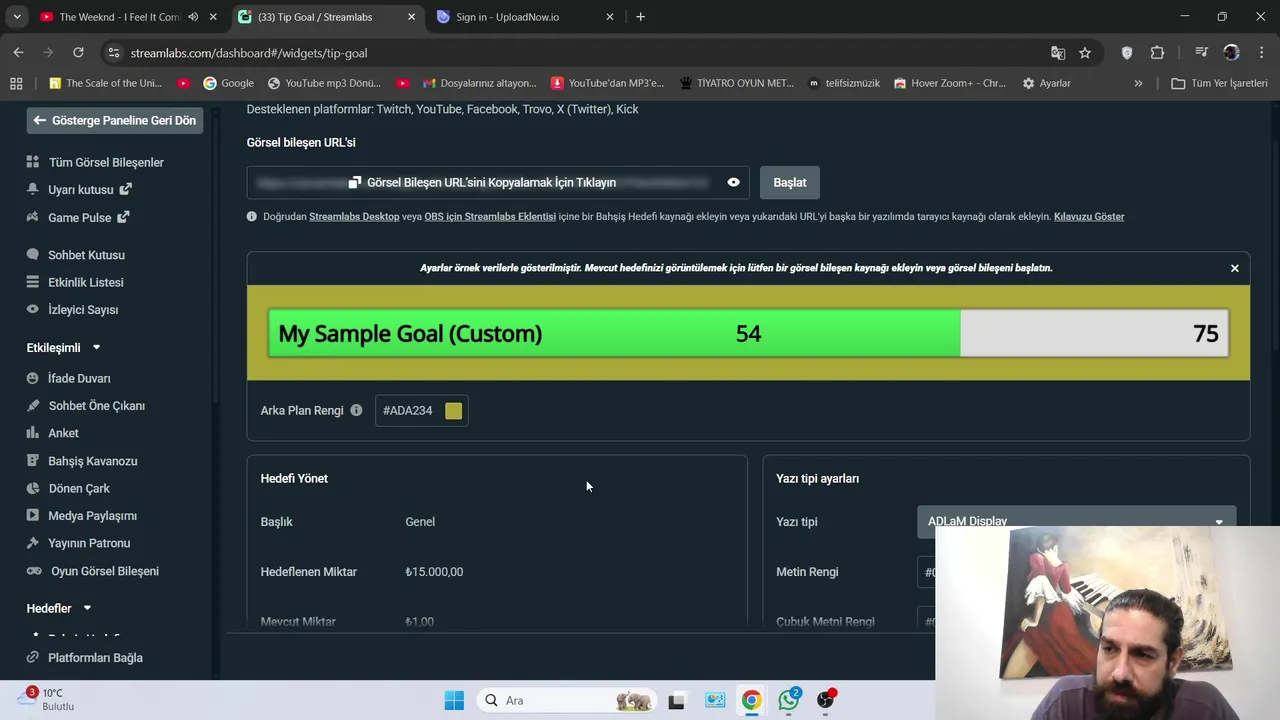The height and width of the screenshot is (720, 1280).
Task: Click info icon beside Arka Plan Rengi
Action: (356, 410)
